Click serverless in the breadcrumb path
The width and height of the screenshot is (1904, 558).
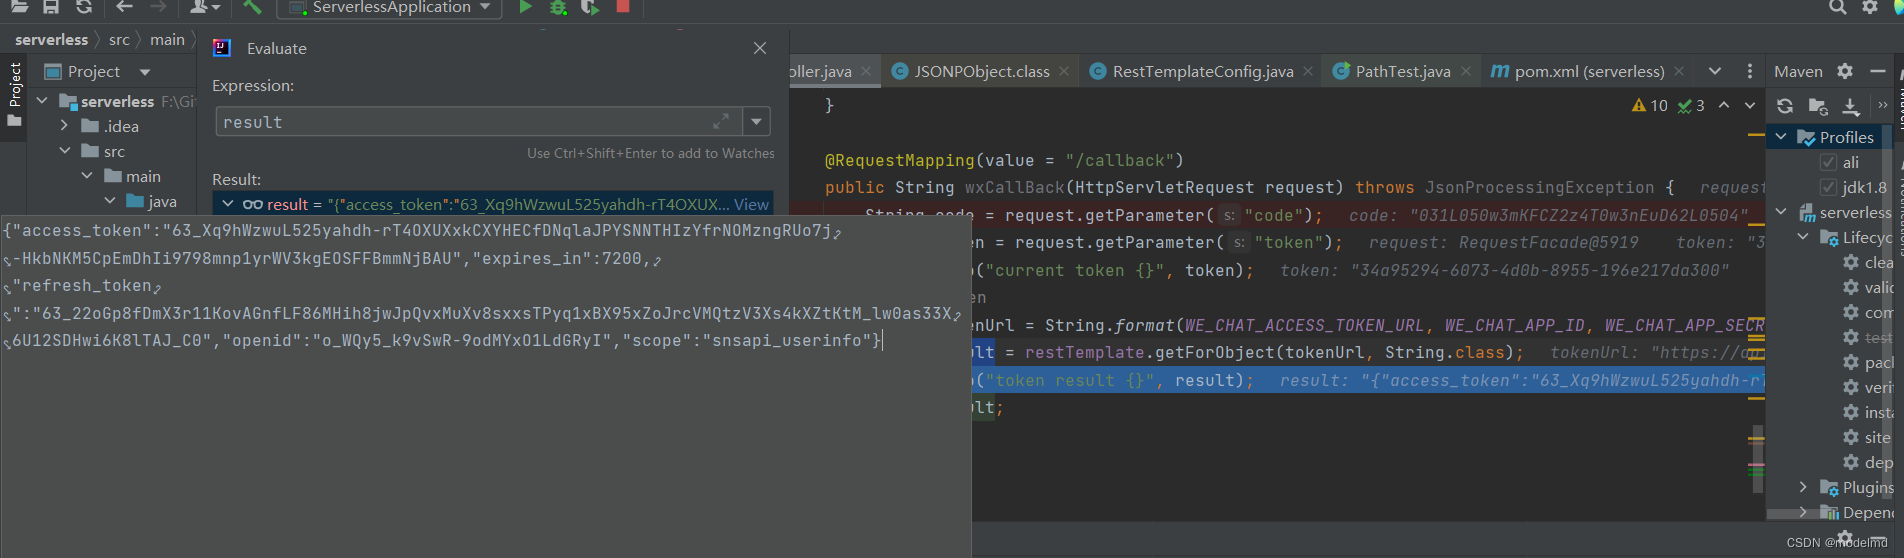tap(52, 39)
